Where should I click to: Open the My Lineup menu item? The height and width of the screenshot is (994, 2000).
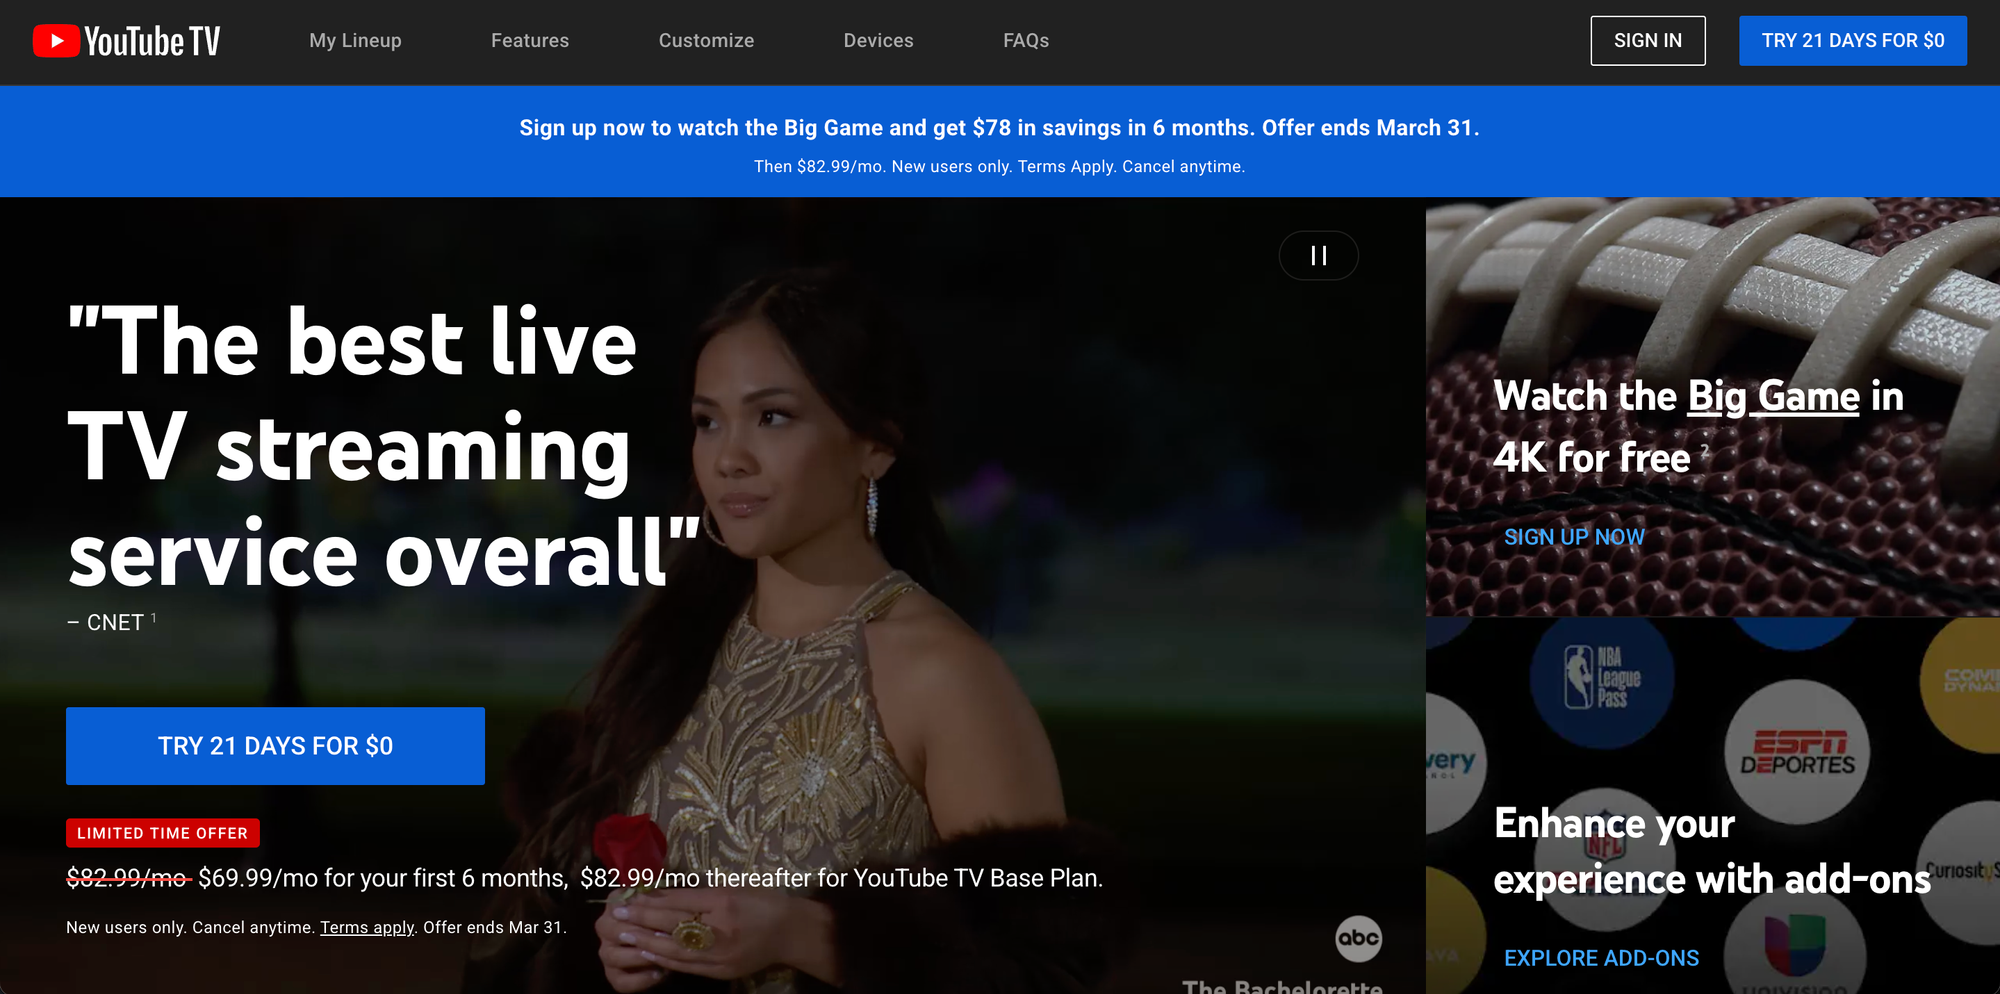[355, 41]
